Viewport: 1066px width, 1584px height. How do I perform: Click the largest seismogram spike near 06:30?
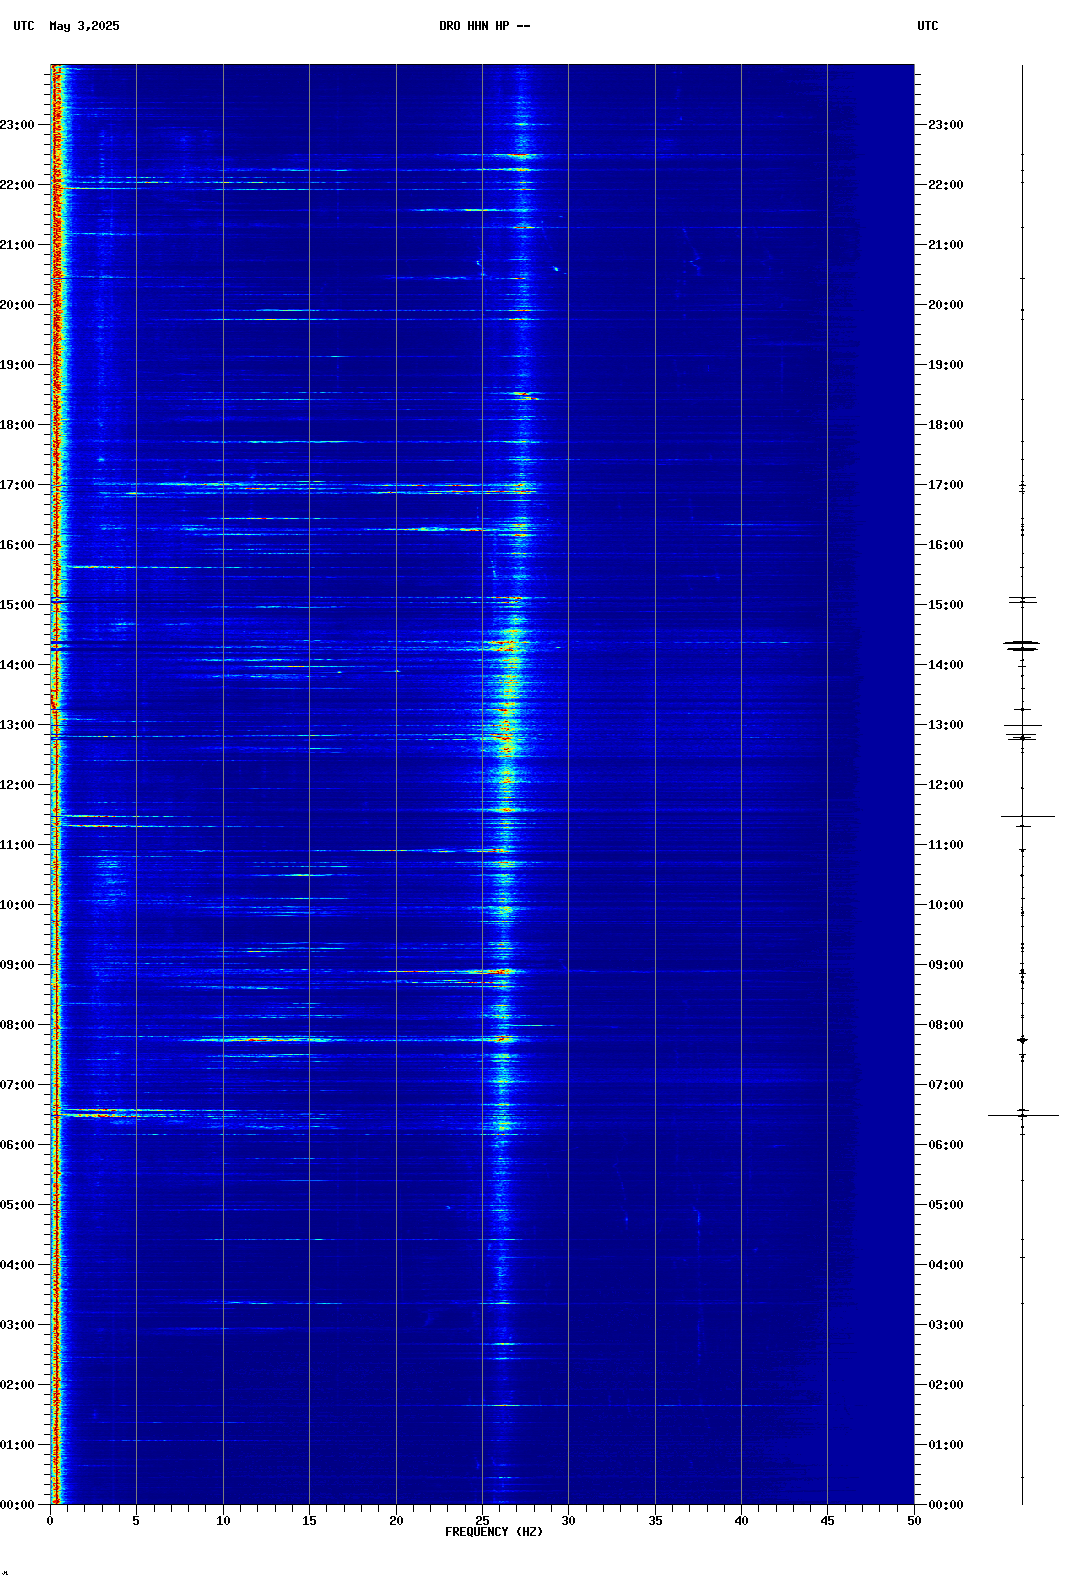click(x=1023, y=1115)
